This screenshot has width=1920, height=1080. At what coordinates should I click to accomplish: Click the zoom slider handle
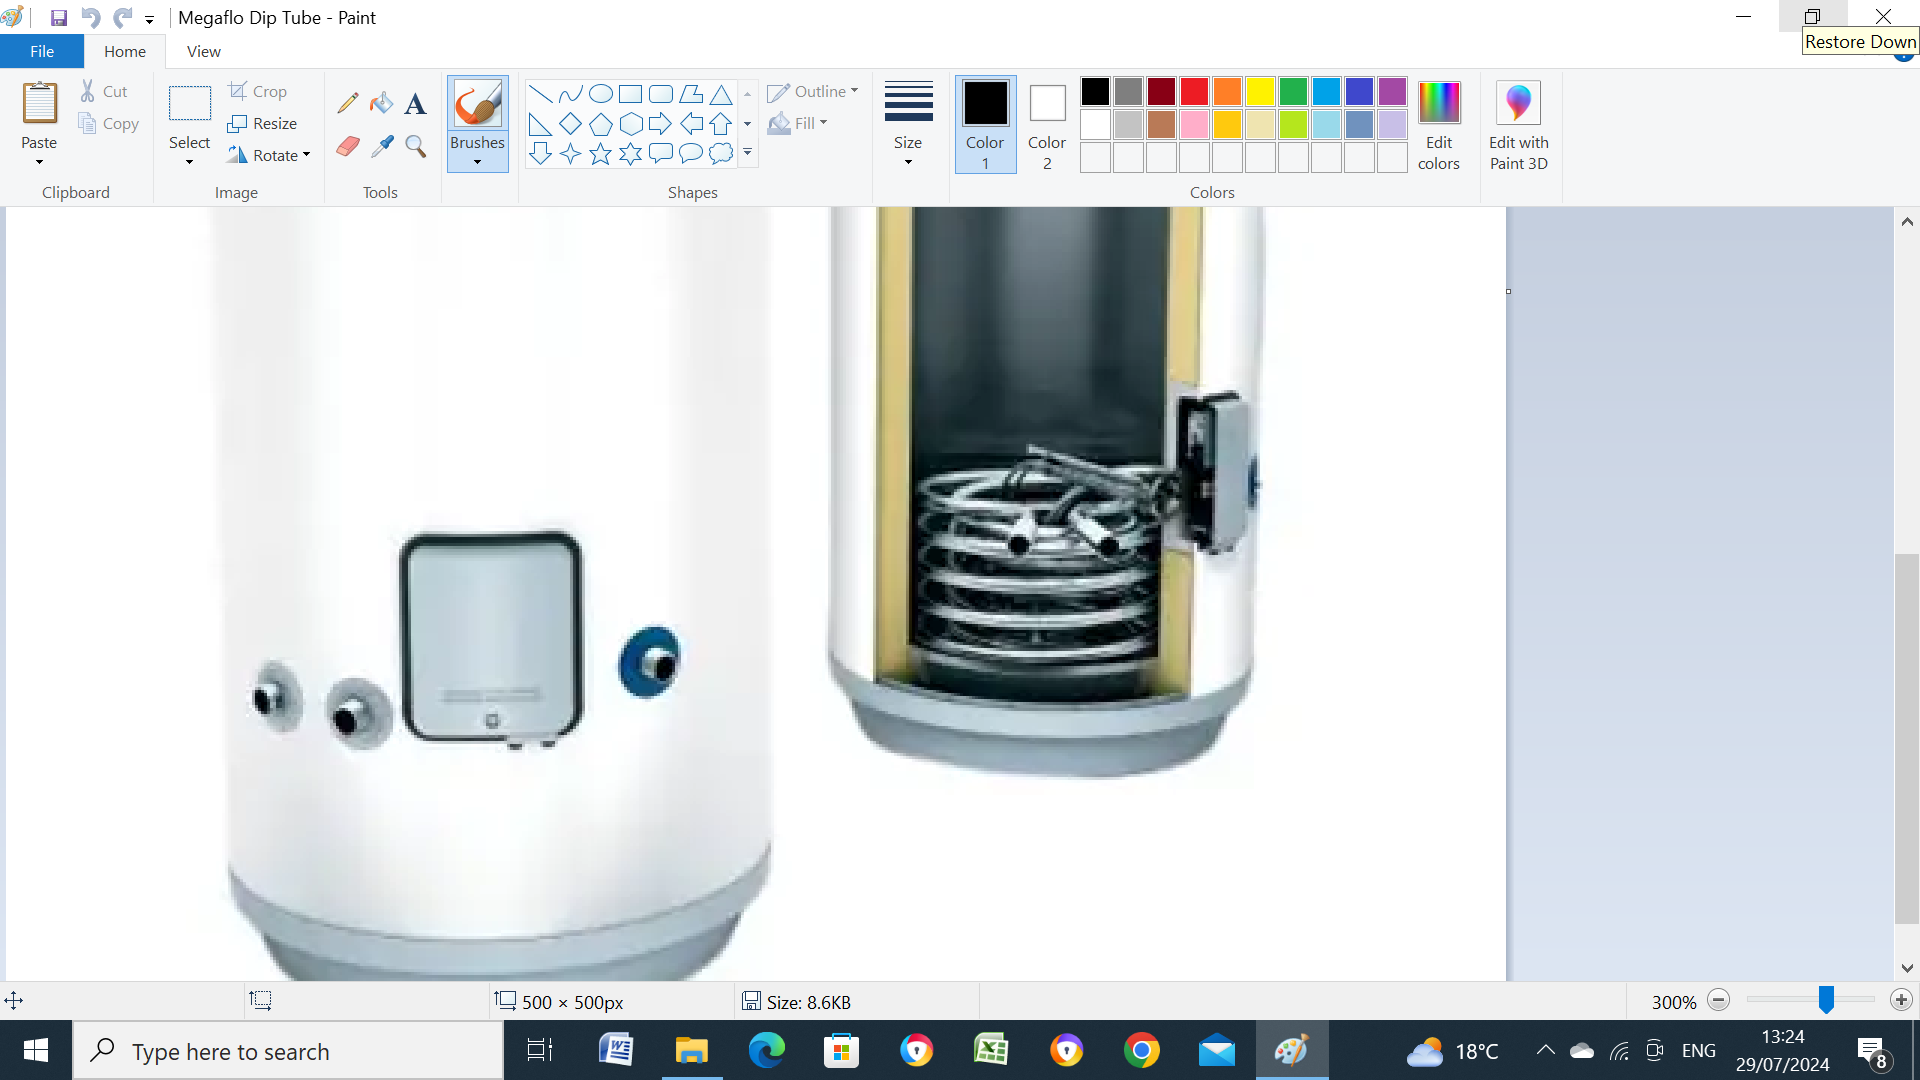1826,1000
